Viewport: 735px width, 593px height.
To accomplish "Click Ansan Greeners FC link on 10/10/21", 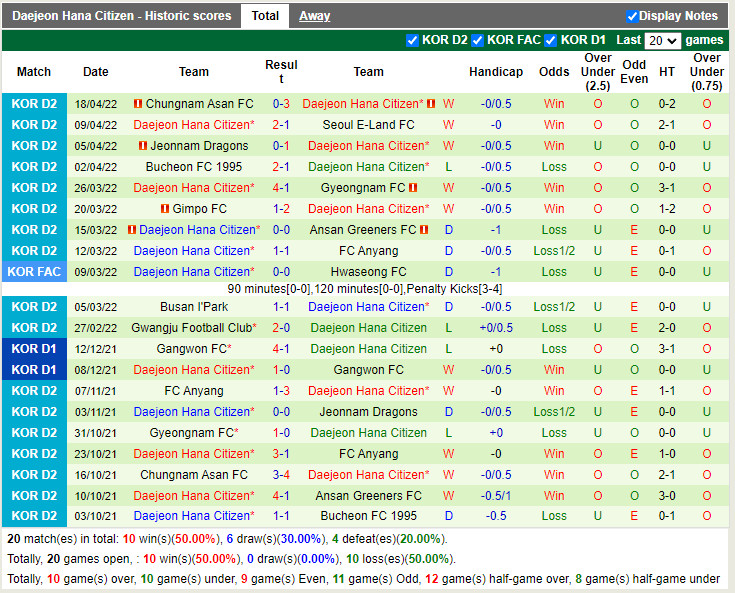I will [x=368, y=495].
